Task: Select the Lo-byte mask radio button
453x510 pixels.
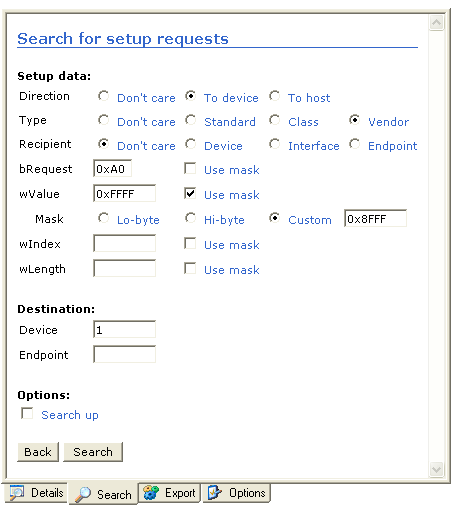Action: [104, 218]
